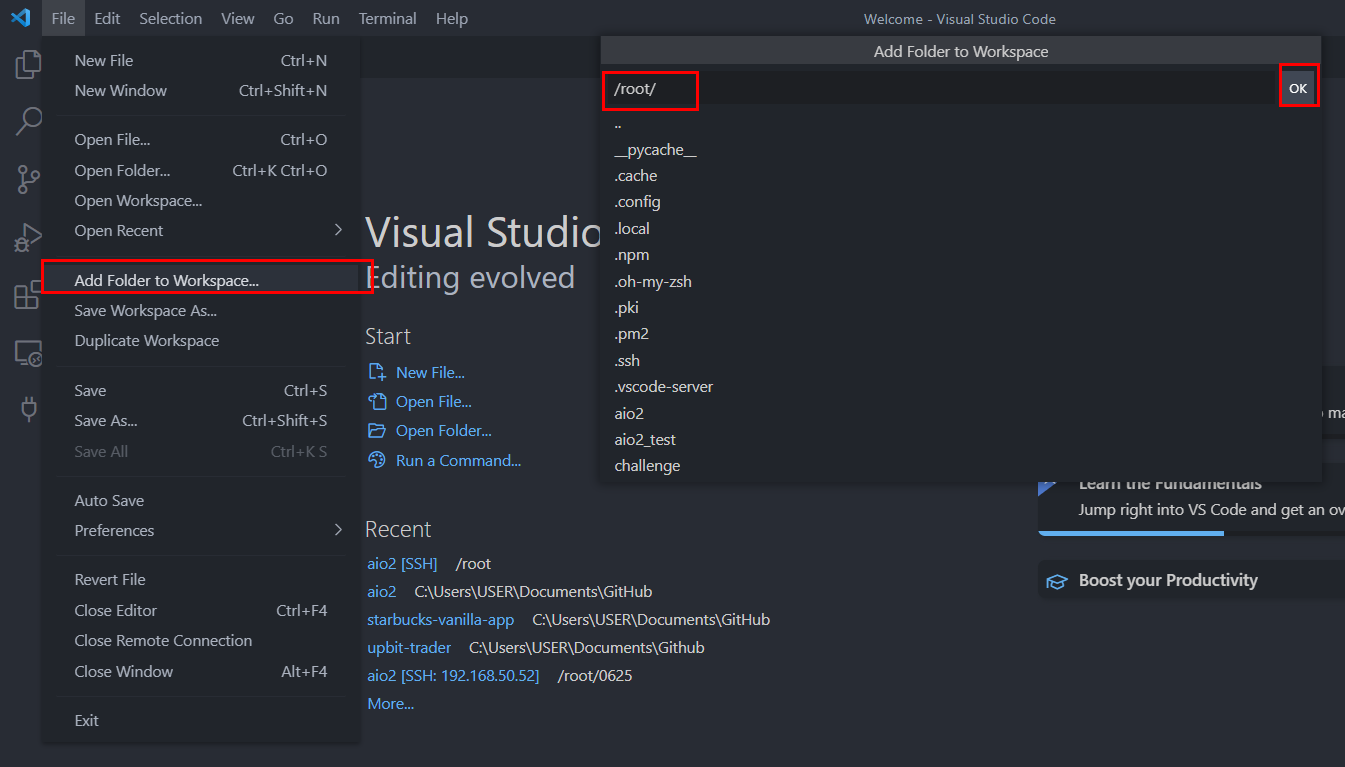Click the /root/ folder path input
This screenshot has height=767, width=1345.
point(940,89)
